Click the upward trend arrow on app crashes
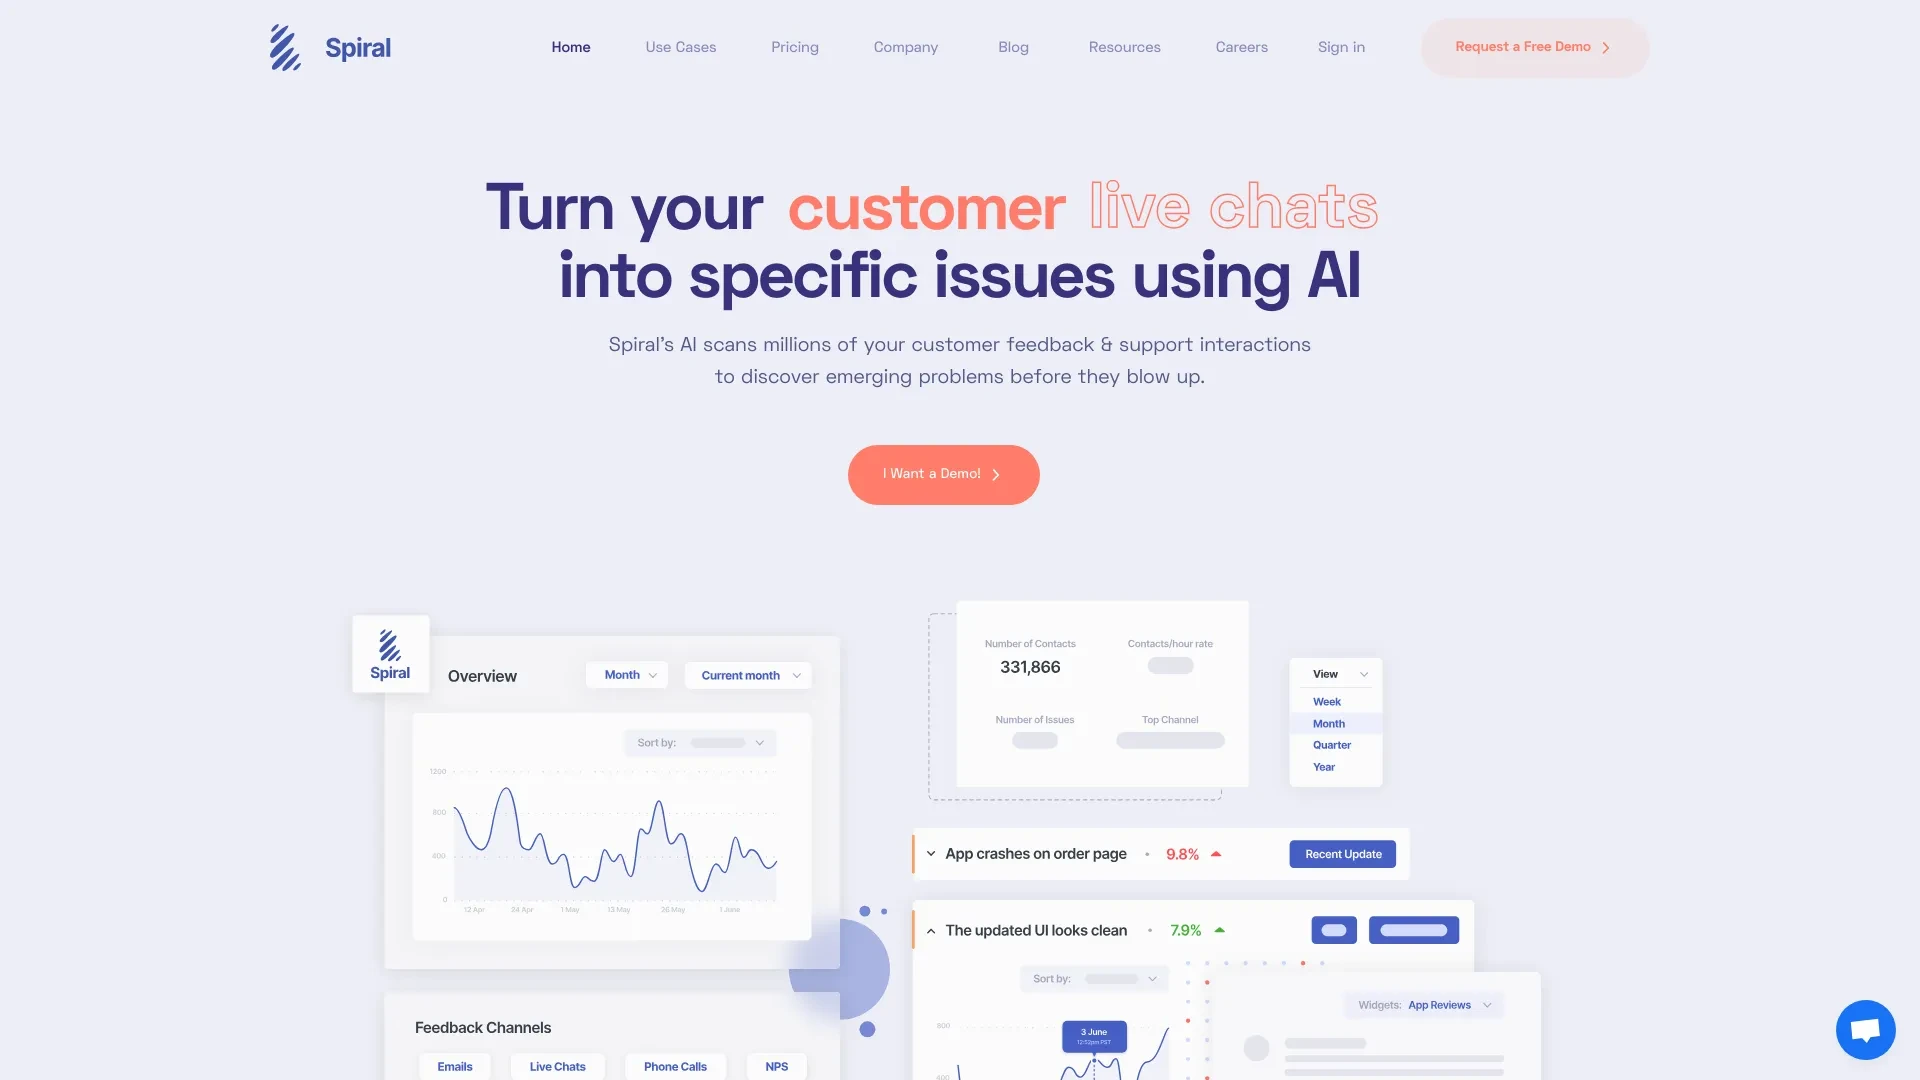The height and width of the screenshot is (1080, 1920). click(1216, 853)
